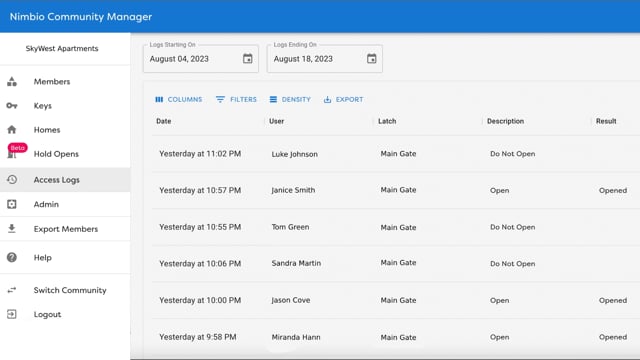This screenshot has height=360, width=640.
Task: Click user 'Miranda Hann'
Action: pyautogui.click(x=296, y=337)
